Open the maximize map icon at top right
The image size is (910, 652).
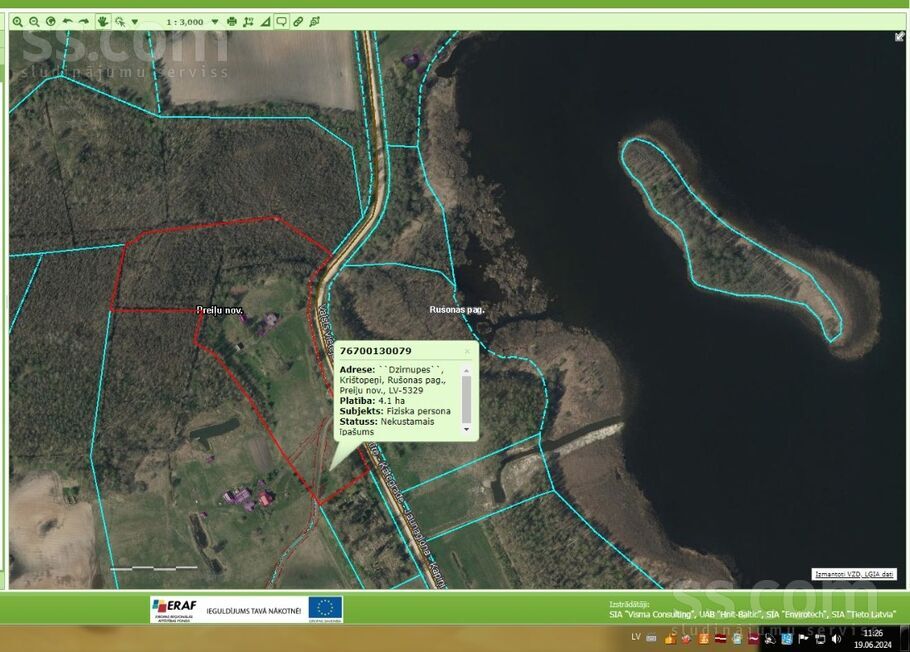(899, 37)
